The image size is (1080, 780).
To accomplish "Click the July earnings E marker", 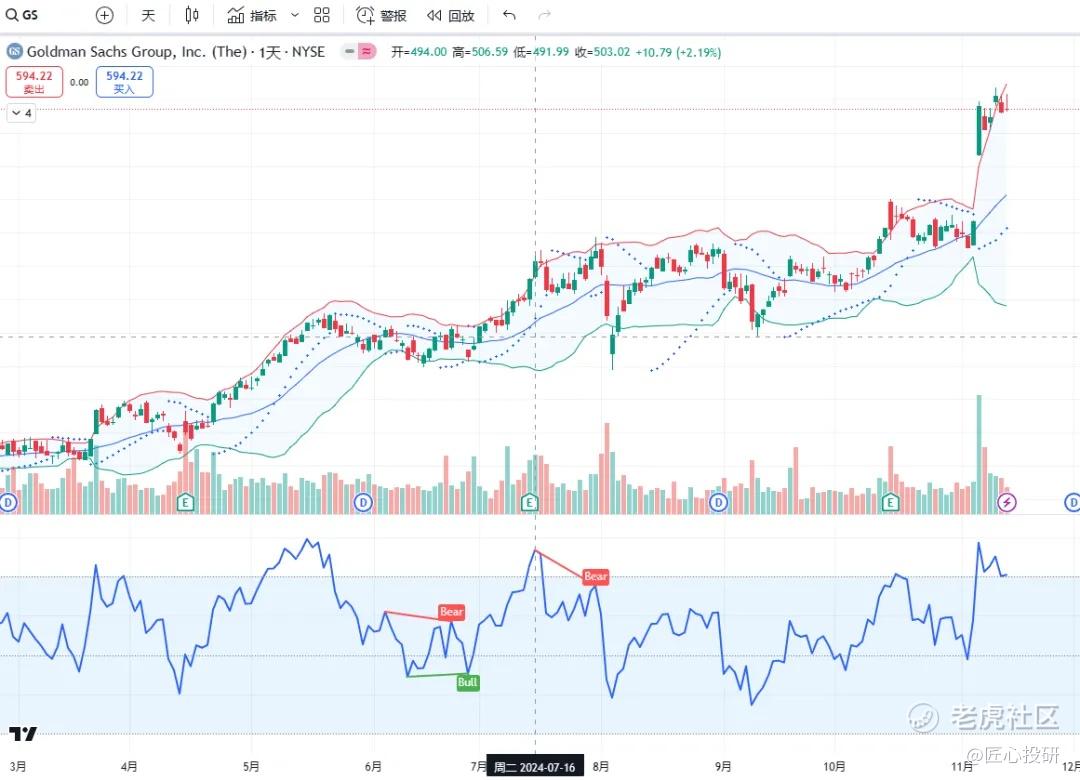I will (x=529, y=503).
